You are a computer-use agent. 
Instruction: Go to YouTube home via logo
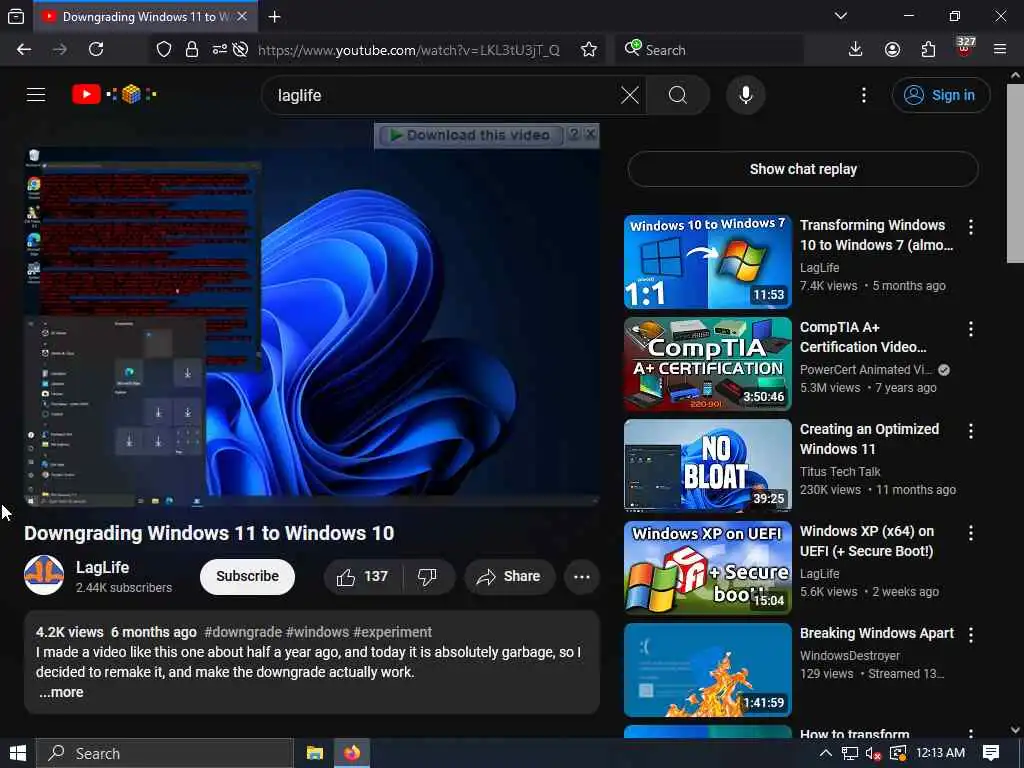[114, 95]
